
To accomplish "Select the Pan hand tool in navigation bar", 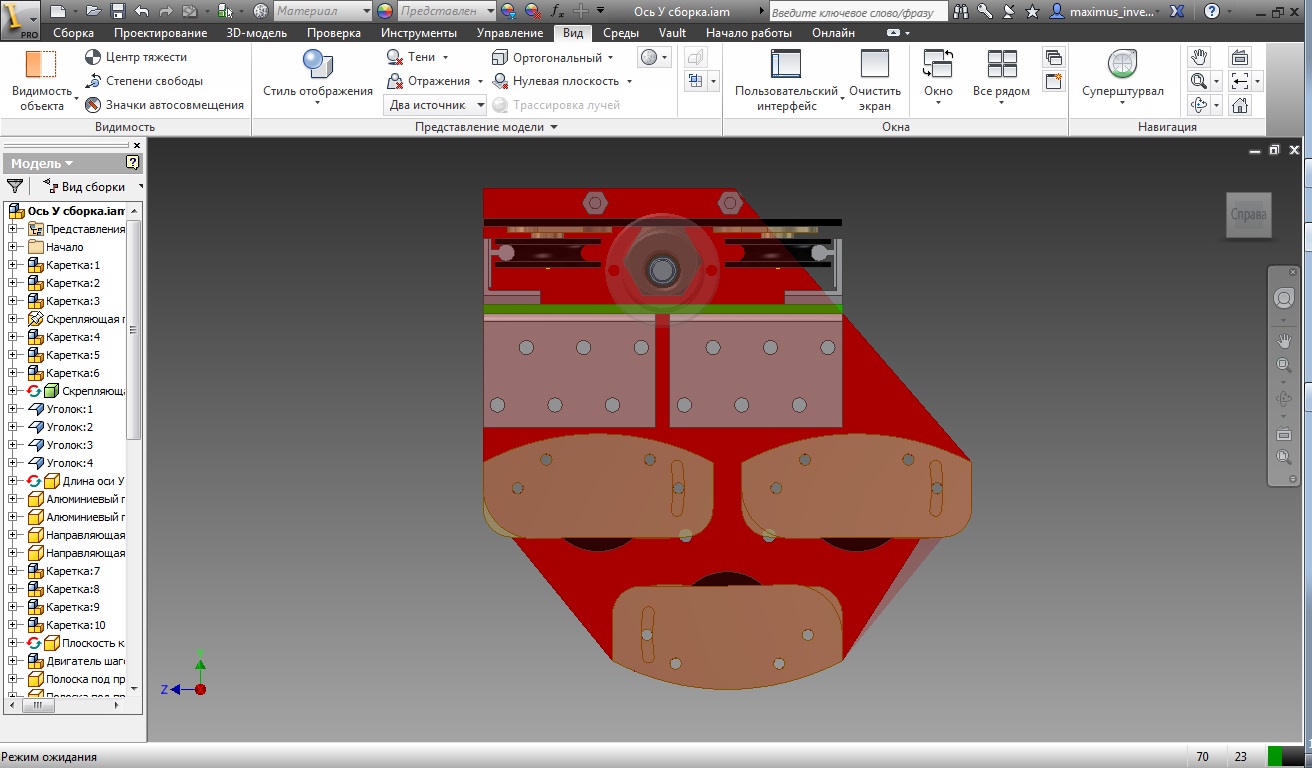I will (1284, 340).
